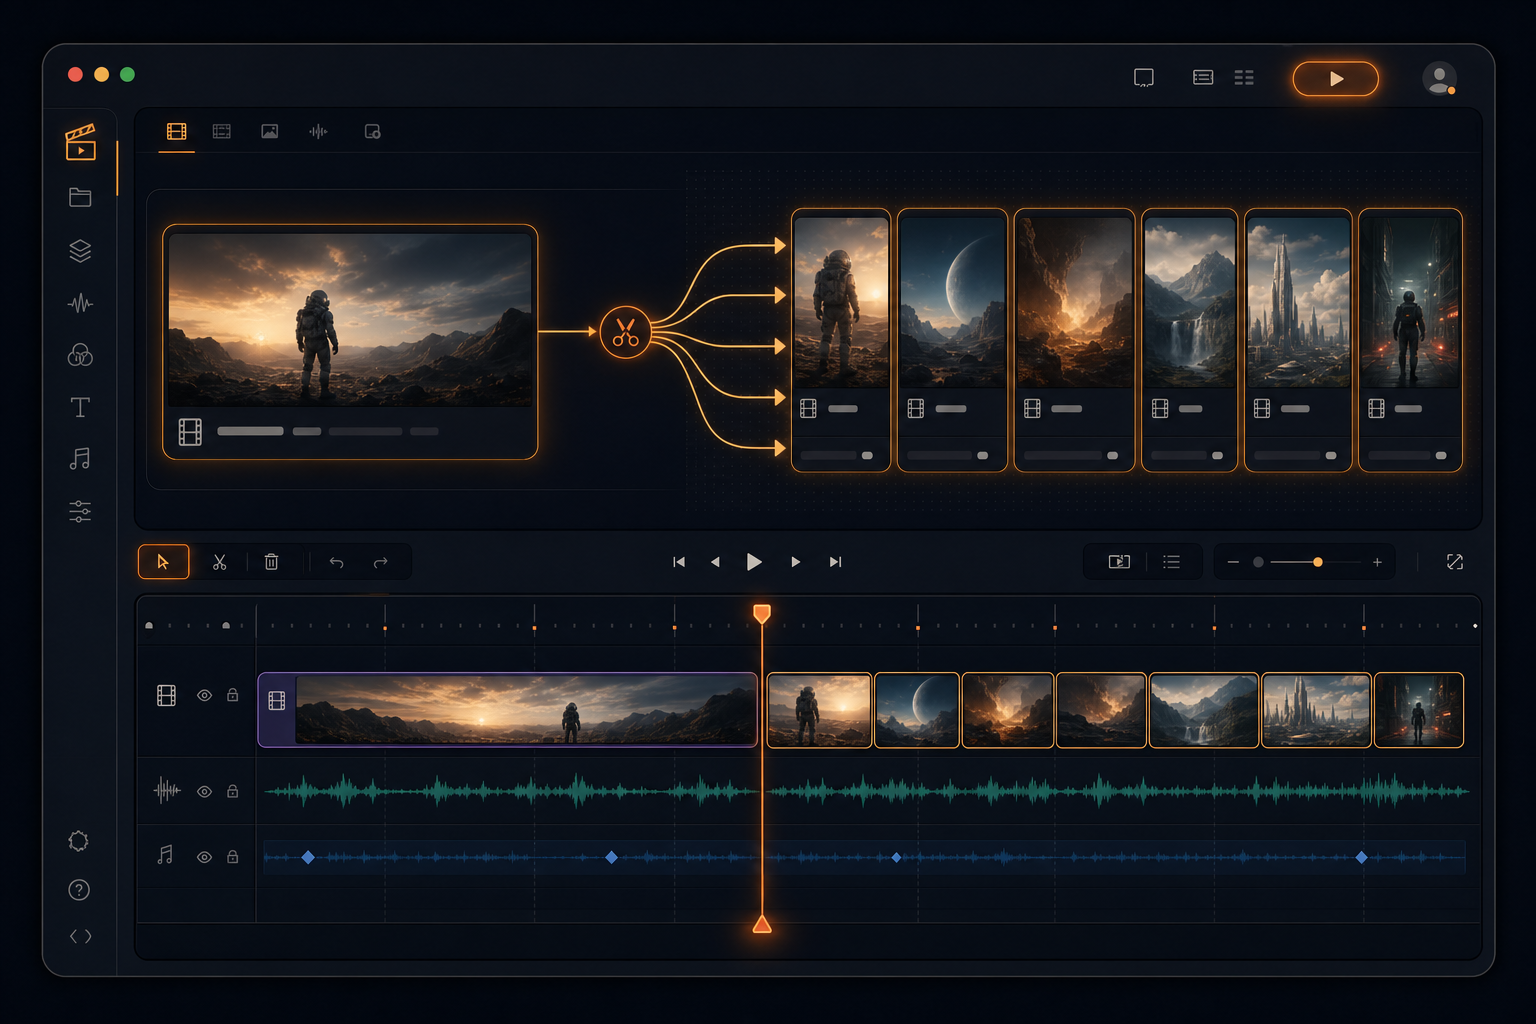Select the arrow selection tool
The width and height of the screenshot is (1536, 1024).
pyautogui.click(x=163, y=562)
